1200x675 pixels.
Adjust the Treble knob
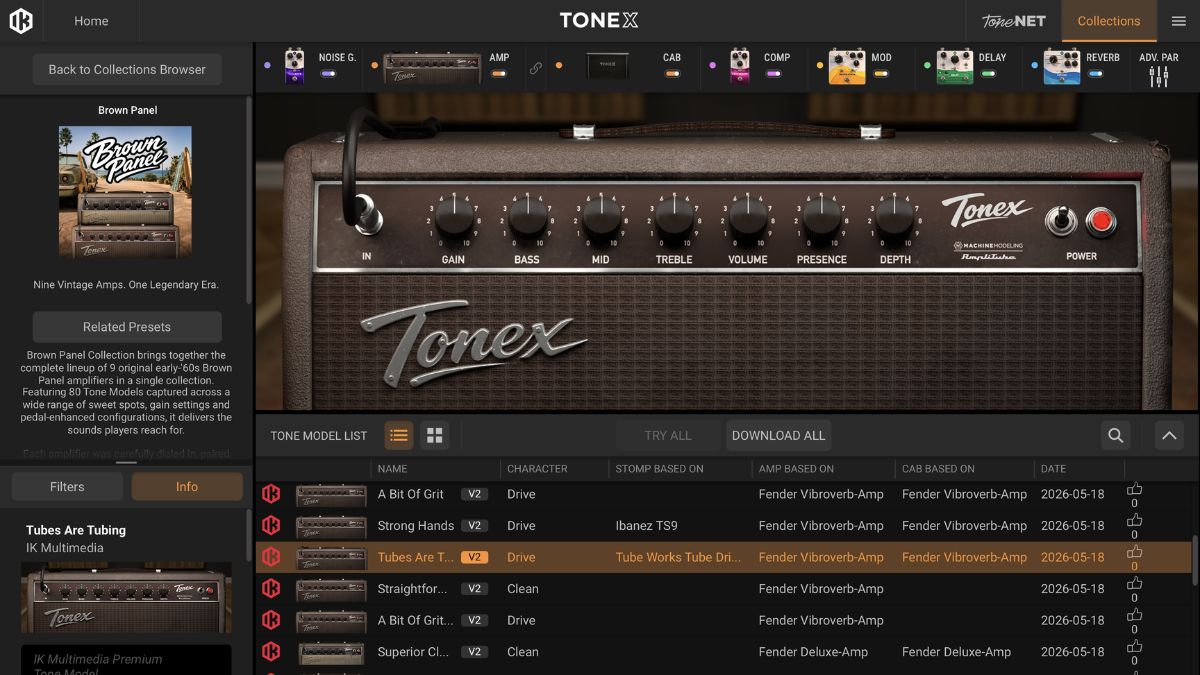pyautogui.click(x=674, y=216)
